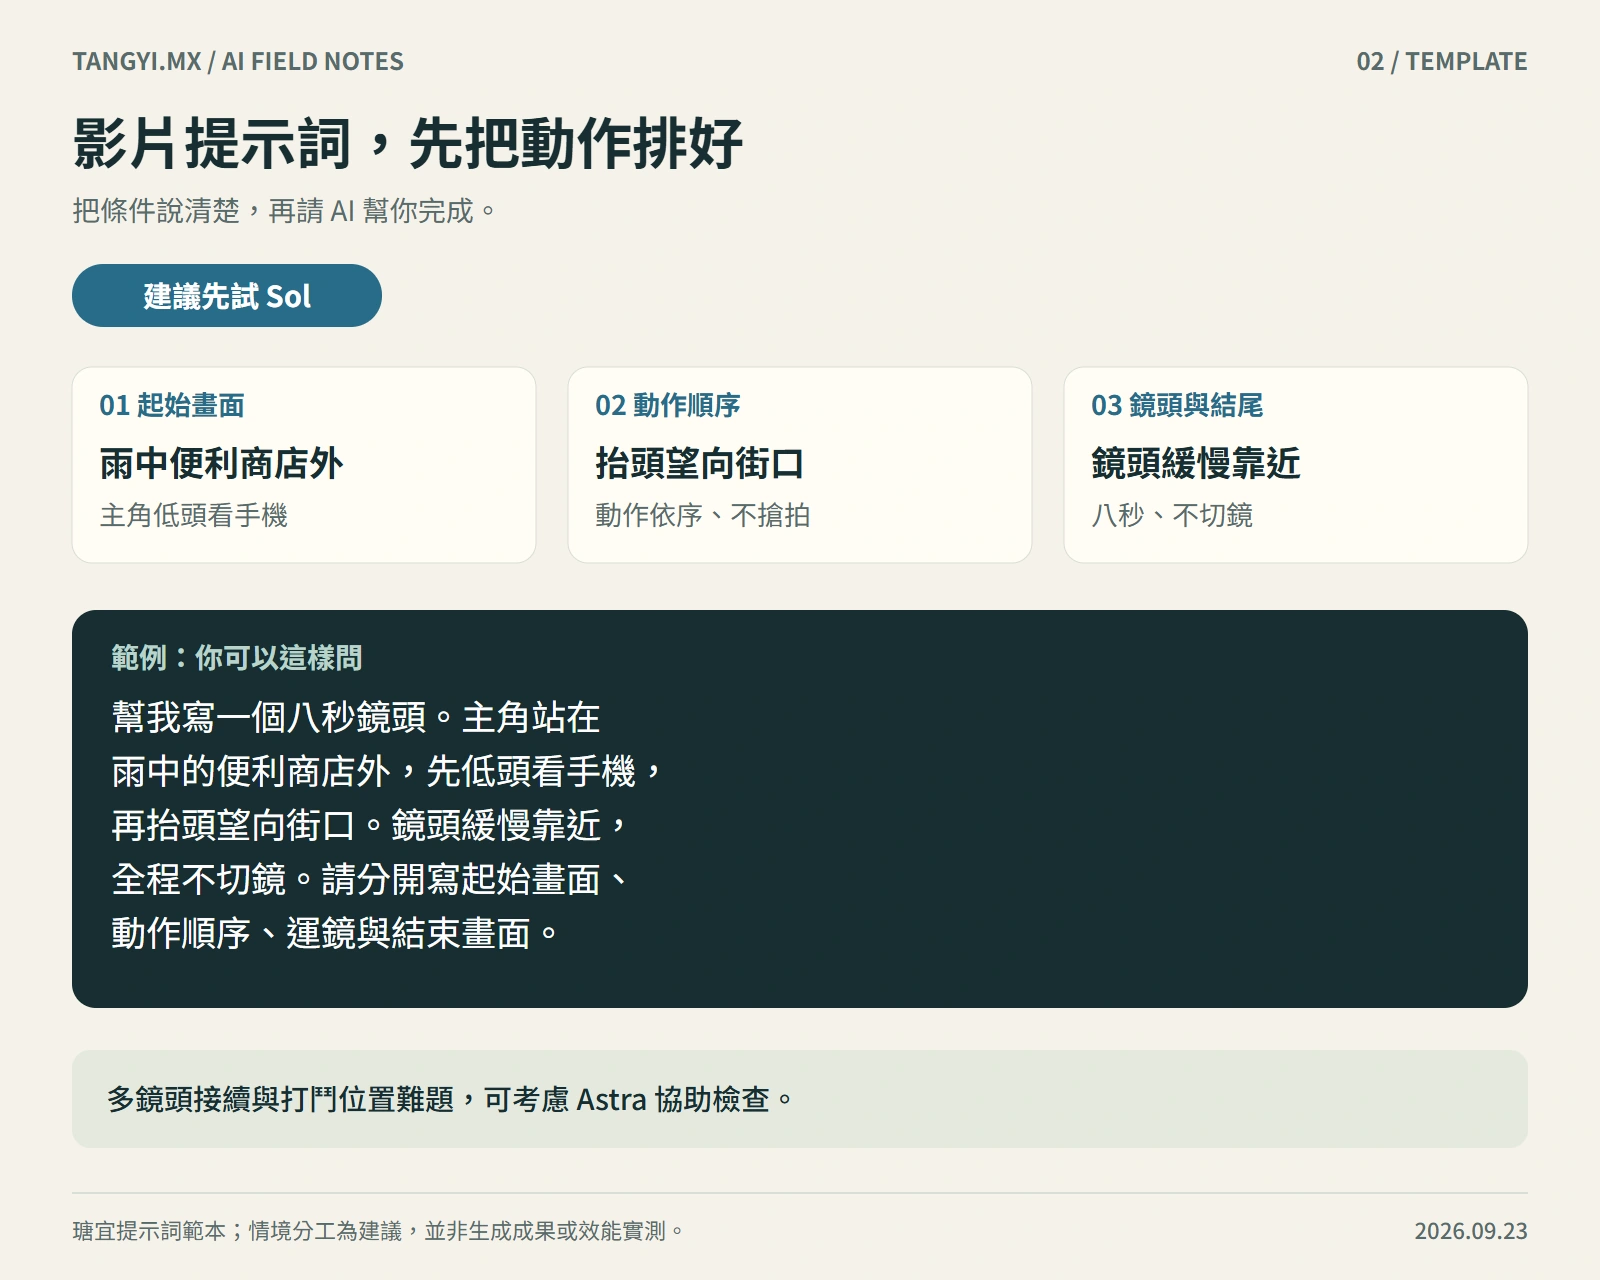
Task: Click the 建議先試 Sol pill button
Action: (227, 295)
